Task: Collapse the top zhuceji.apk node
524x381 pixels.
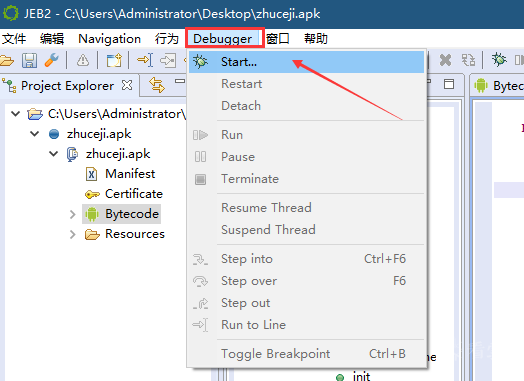Action: click(x=34, y=134)
